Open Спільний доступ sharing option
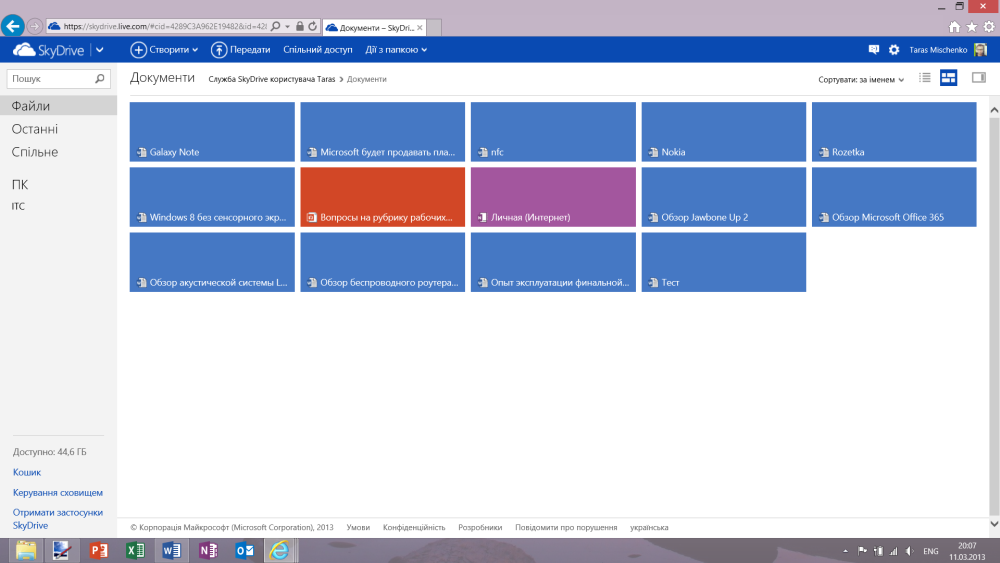Viewport: 1000px width, 563px height. pyautogui.click(x=318, y=50)
